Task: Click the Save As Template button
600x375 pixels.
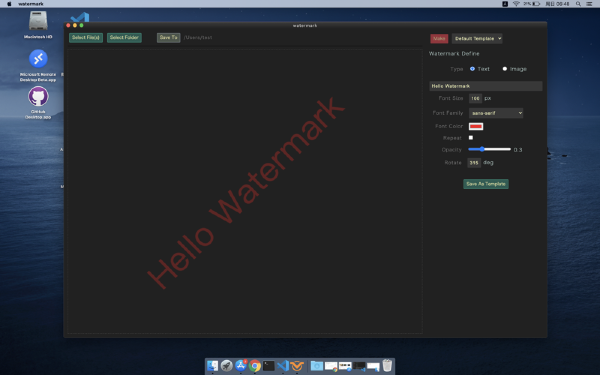Action: (486, 184)
